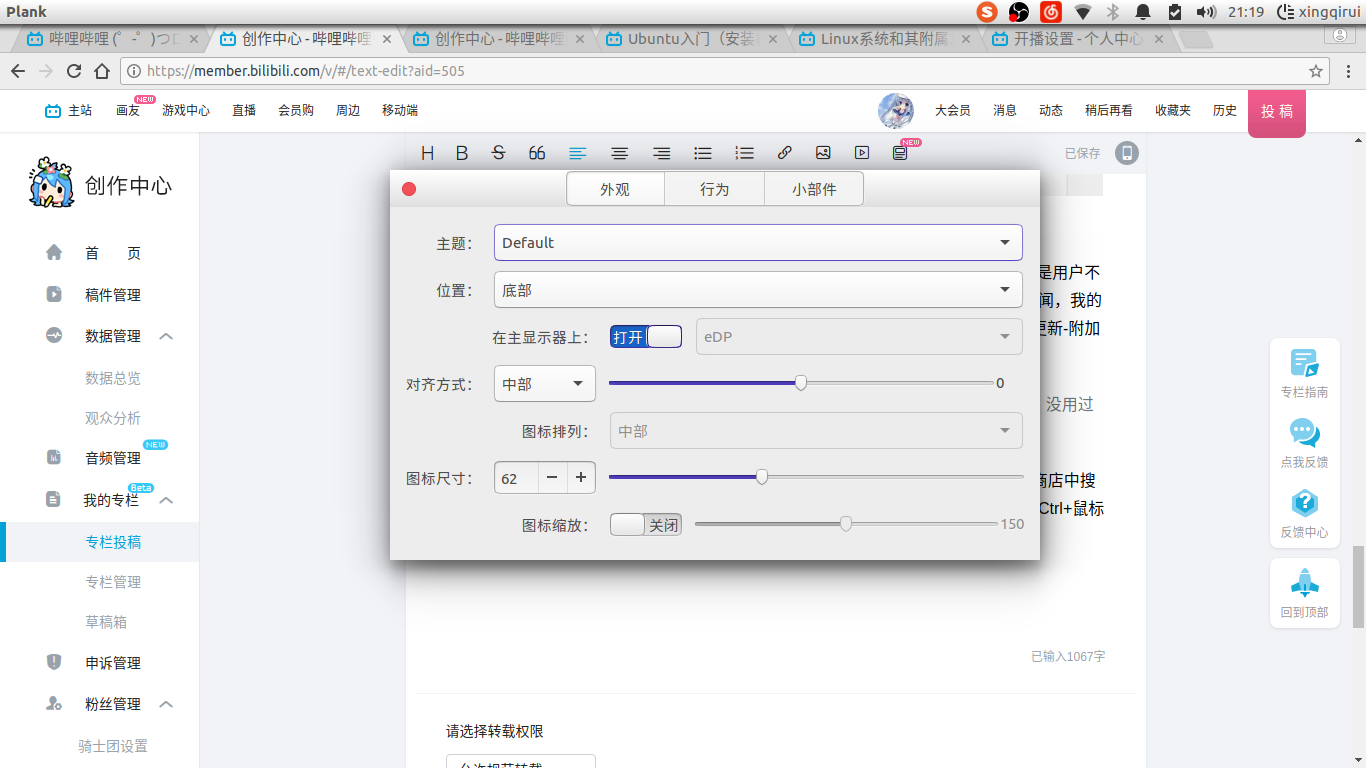Screen dimensions: 1366x768
Task: Click the browser address bar URL
Action: [x=305, y=71]
